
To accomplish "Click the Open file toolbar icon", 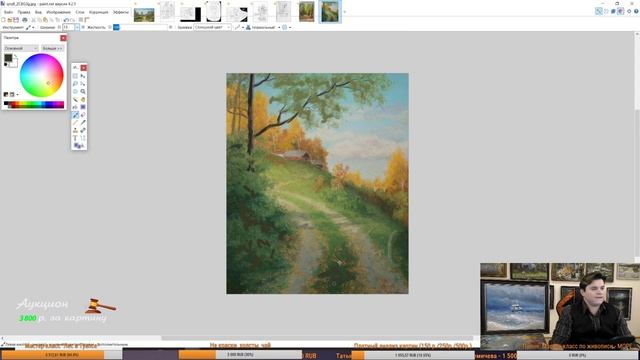I will point(9,20).
